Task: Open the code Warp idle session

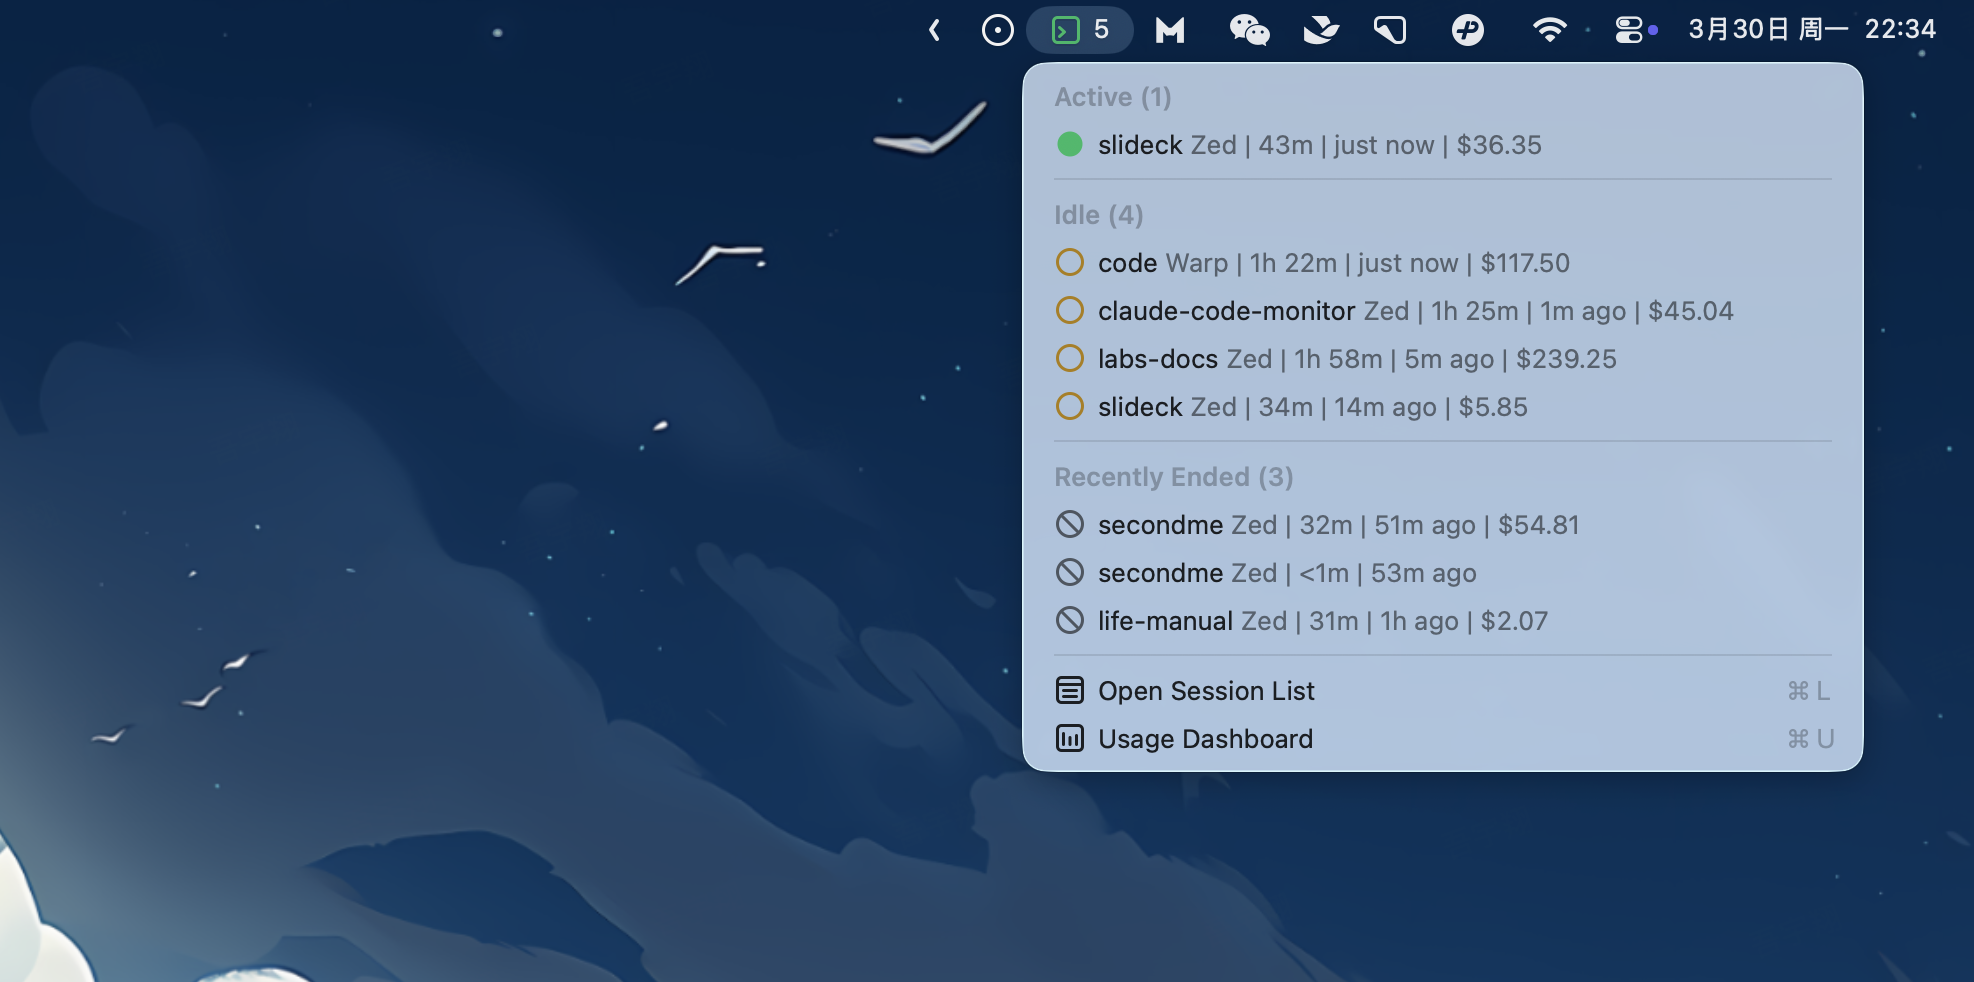Action: click(x=1333, y=263)
